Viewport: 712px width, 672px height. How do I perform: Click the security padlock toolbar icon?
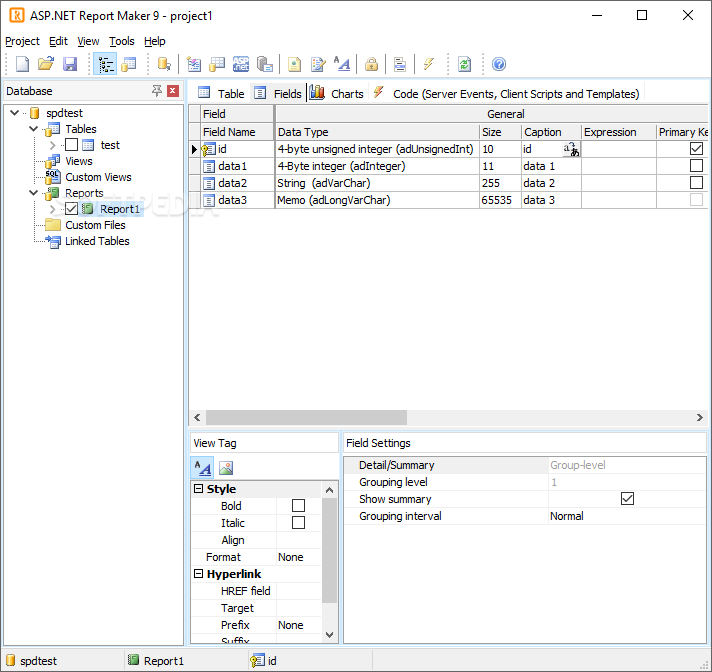371,64
